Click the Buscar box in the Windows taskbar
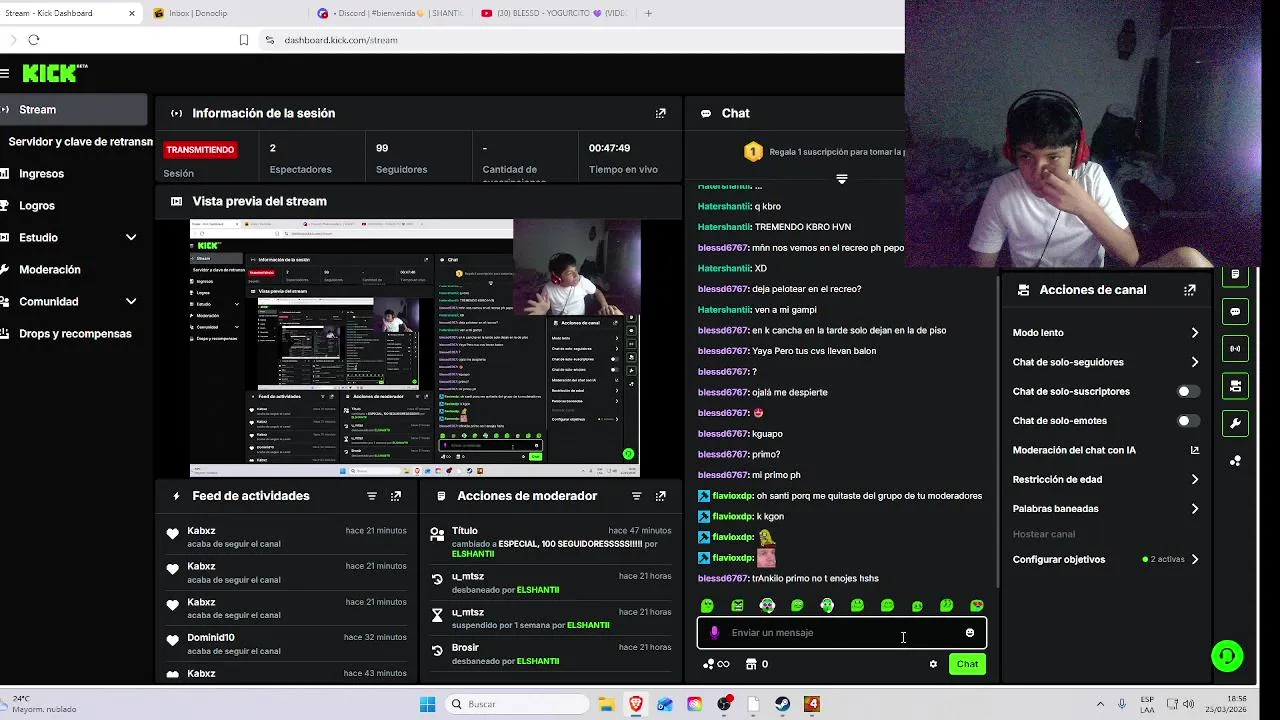The height and width of the screenshot is (720, 1280). click(516, 704)
